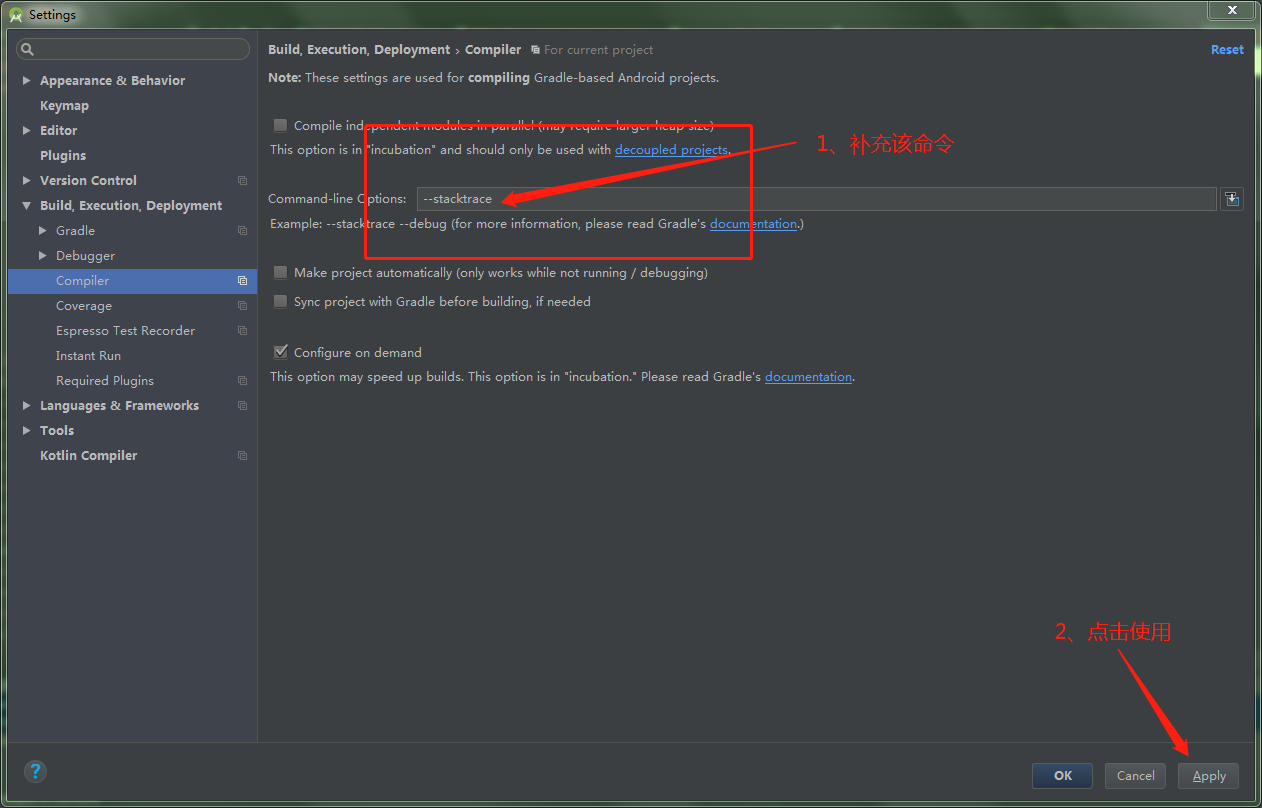Click the Android Studio icon in title bar
This screenshot has width=1262, height=808.
[x=16, y=14]
